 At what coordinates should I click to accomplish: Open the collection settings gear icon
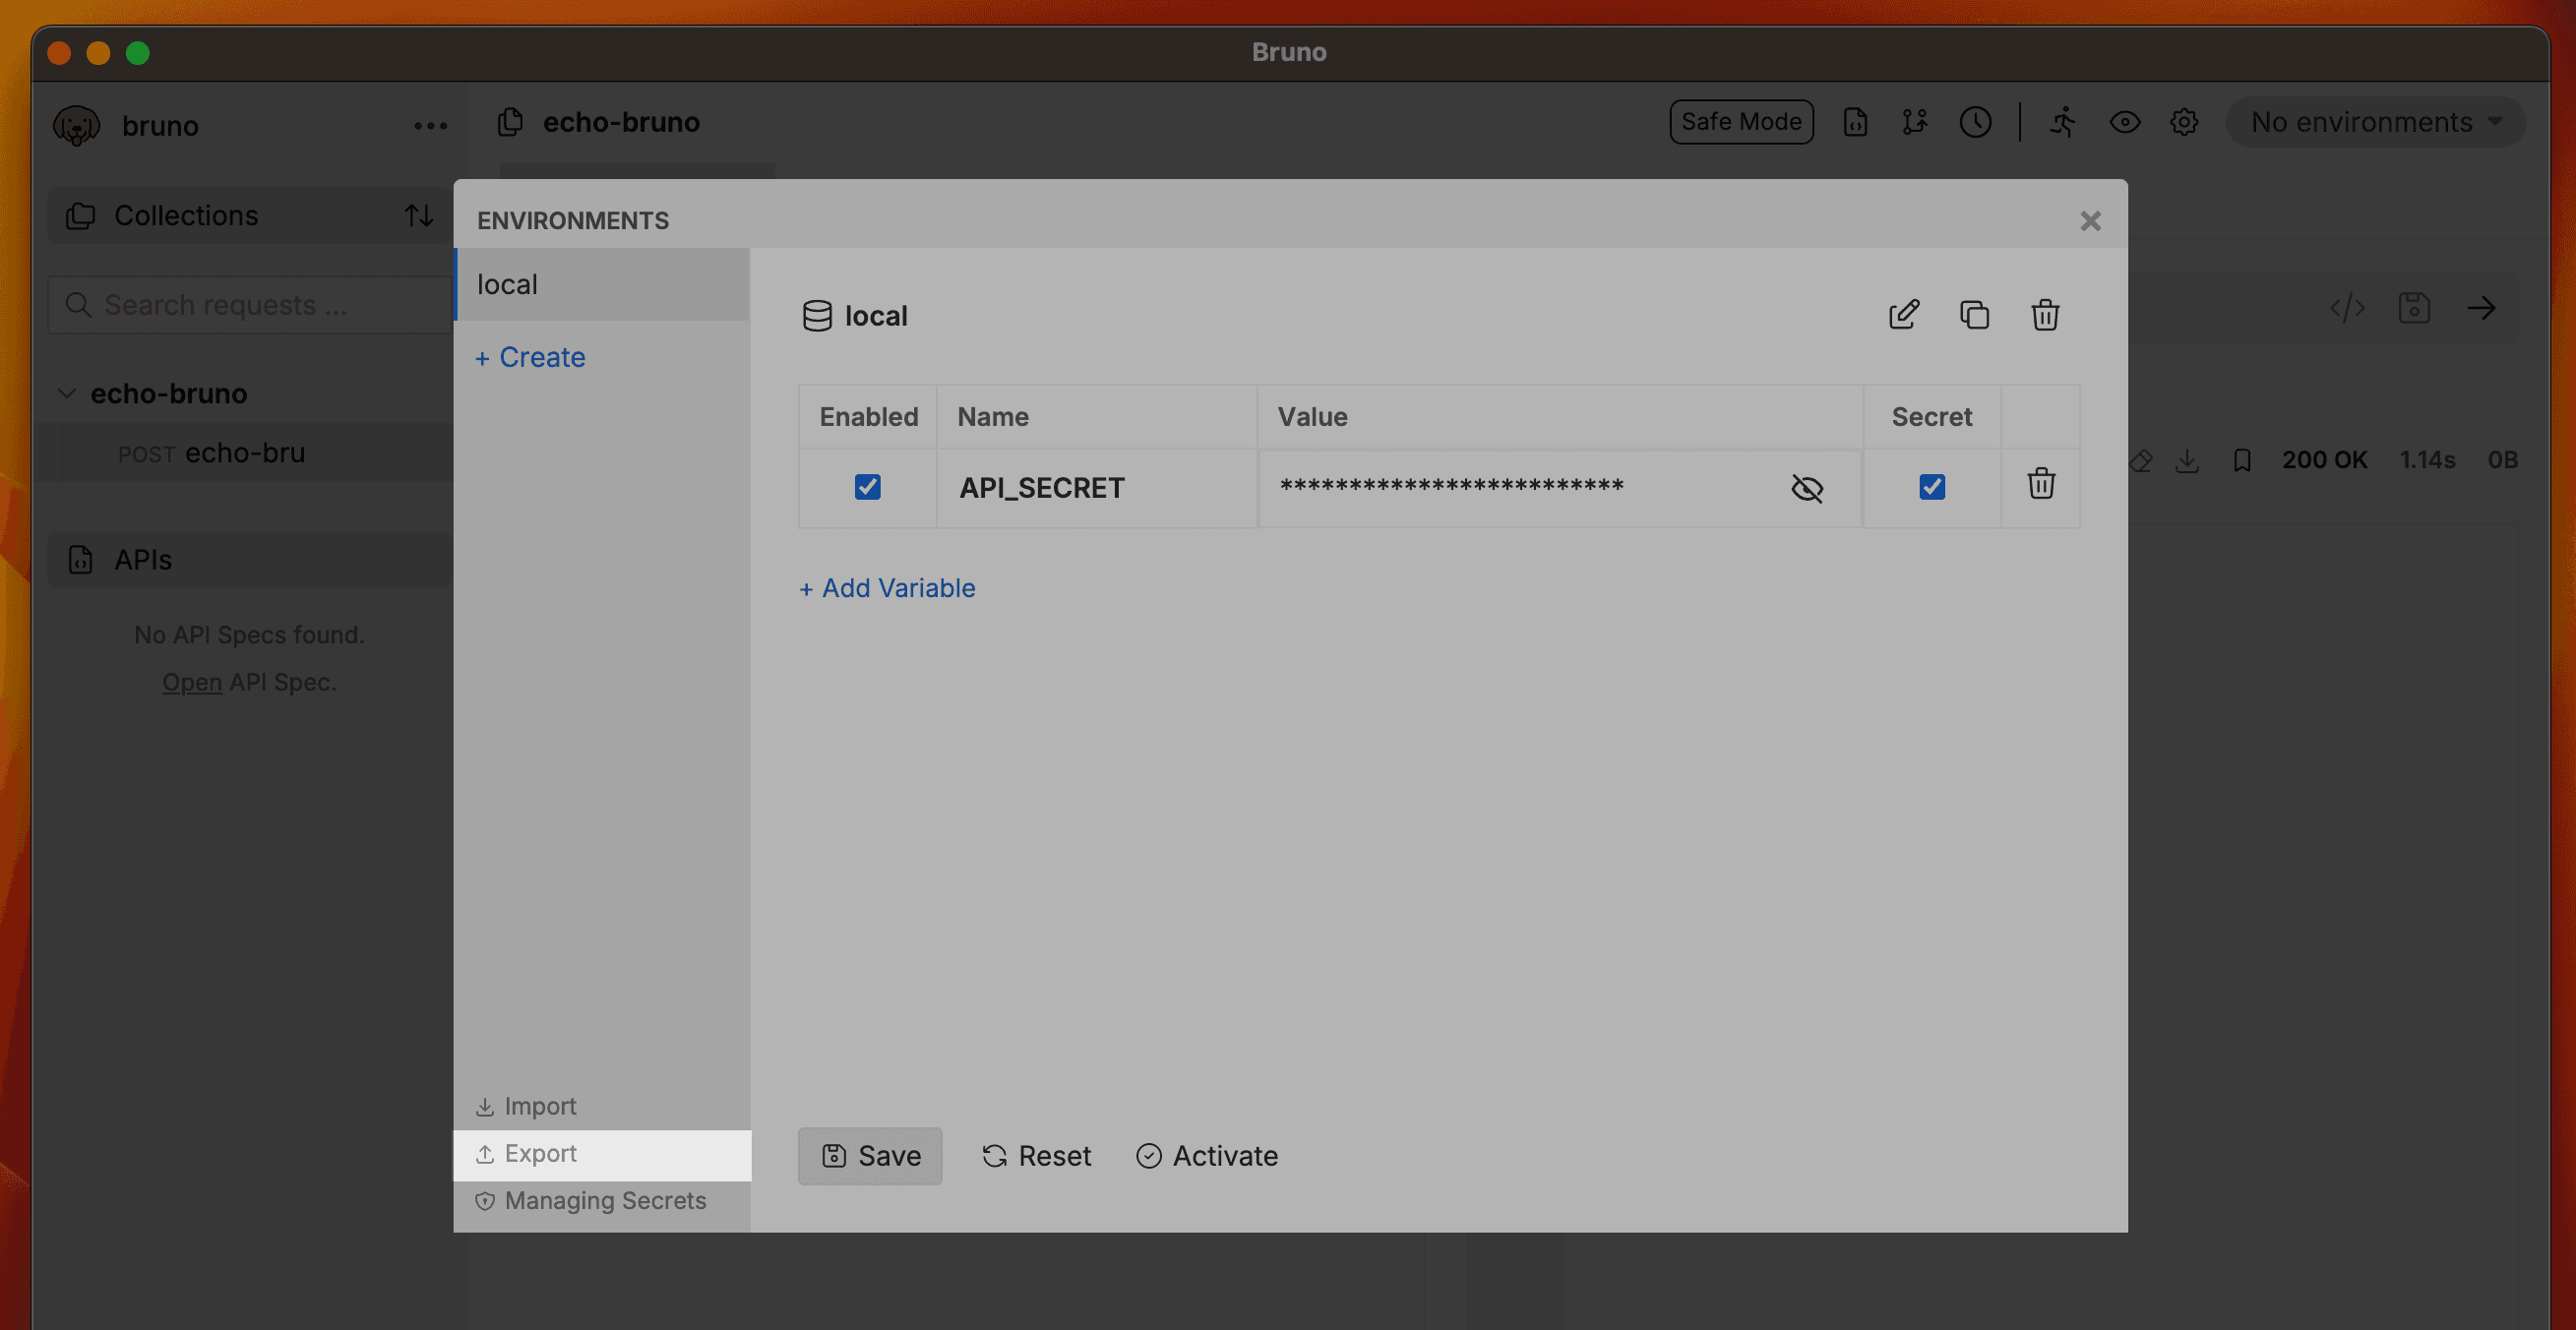tap(2185, 122)
